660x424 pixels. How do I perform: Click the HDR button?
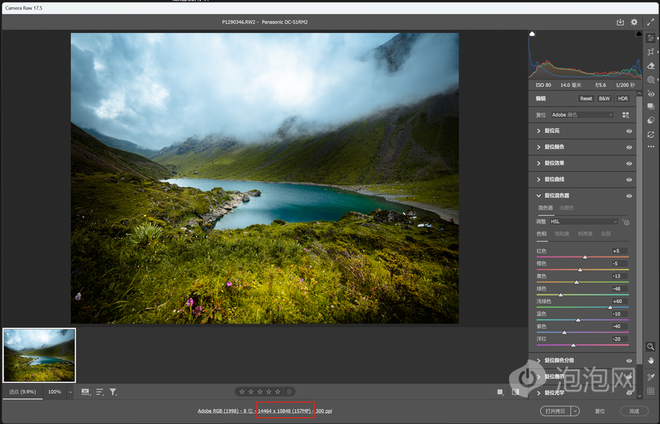tap(623, 99)
